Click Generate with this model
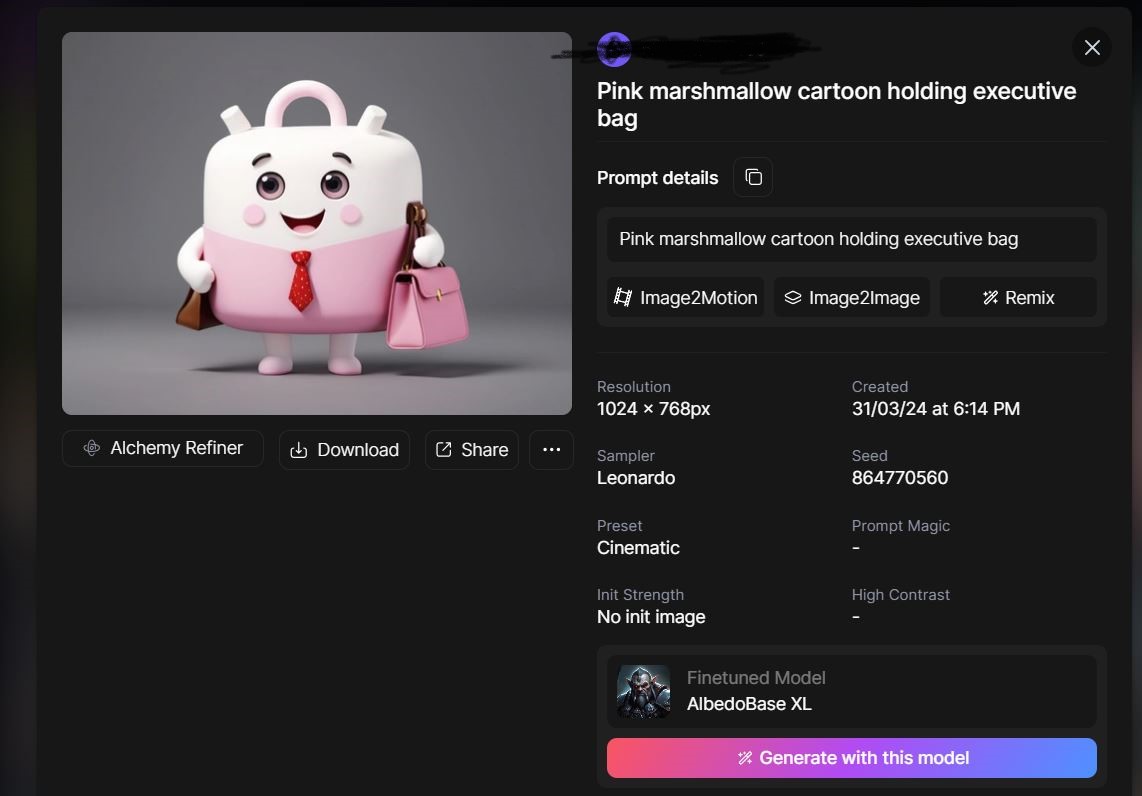This screenshot has height=796, width=1142. click(851, 757)
